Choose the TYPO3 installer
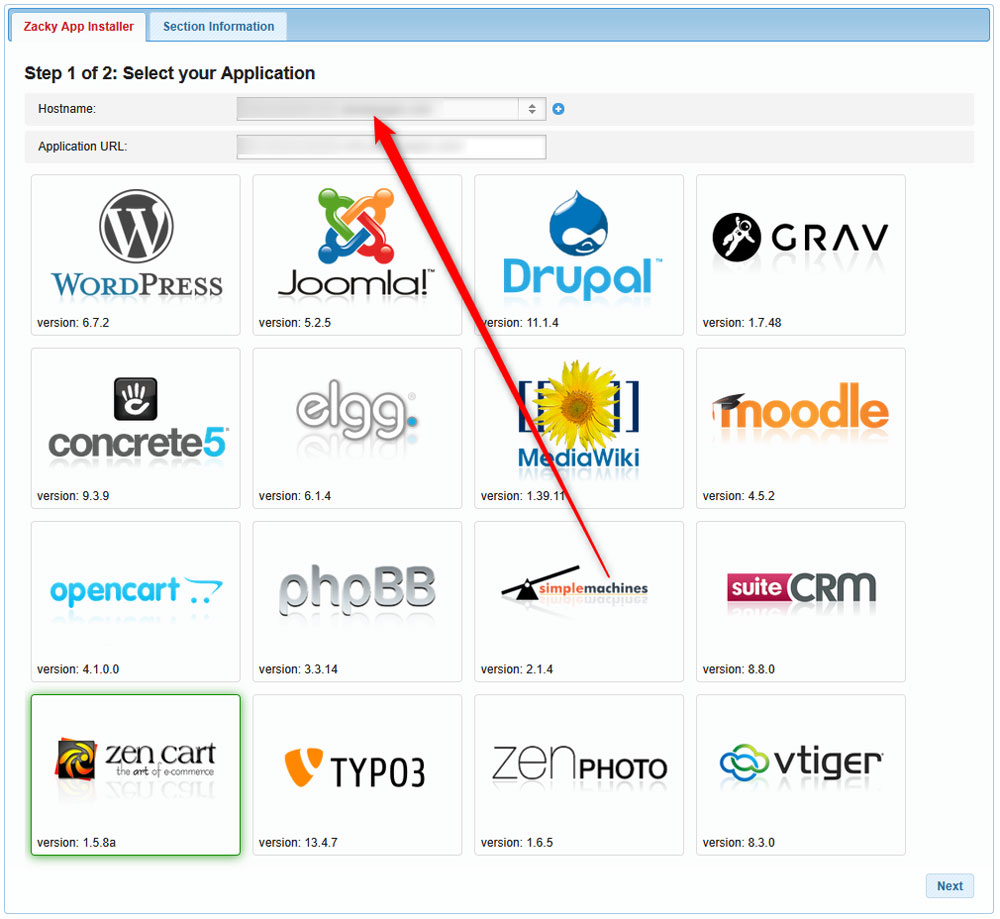 point(357,770)
